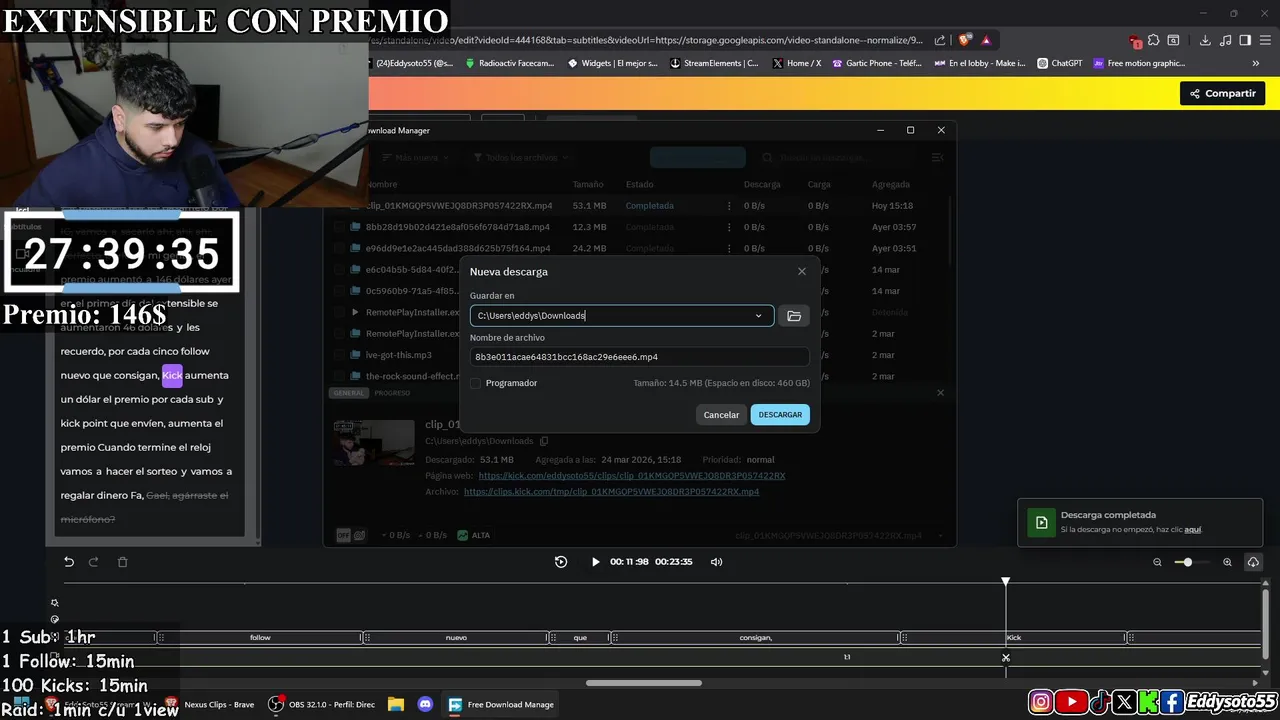This screenshot has height=720, width=1280.
Task: Click the editor play button
Action: click(595, 562)
